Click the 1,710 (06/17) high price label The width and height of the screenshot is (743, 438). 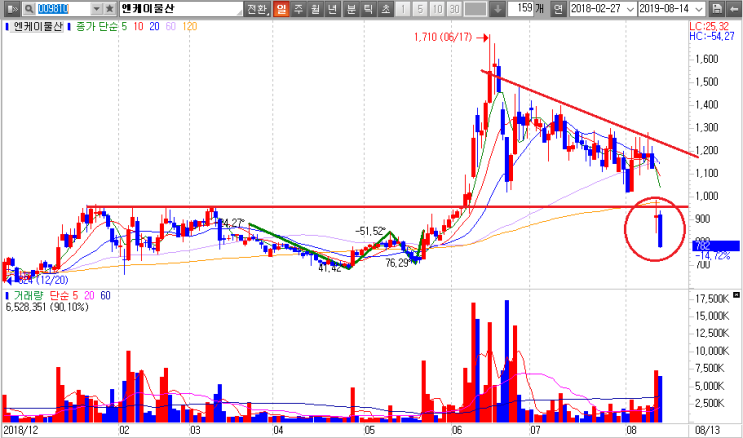(x=443, y=38)
